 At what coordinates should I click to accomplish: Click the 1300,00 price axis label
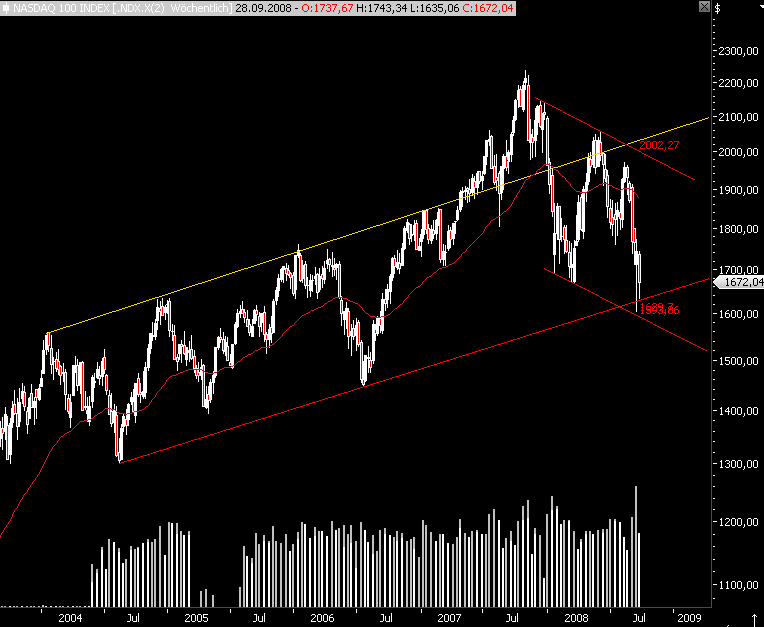point(739,464)
